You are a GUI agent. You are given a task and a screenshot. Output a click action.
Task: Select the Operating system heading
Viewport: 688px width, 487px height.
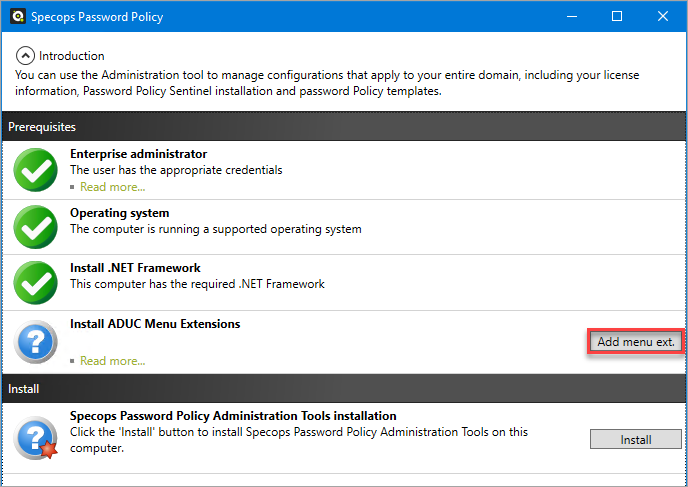point(120,213)
